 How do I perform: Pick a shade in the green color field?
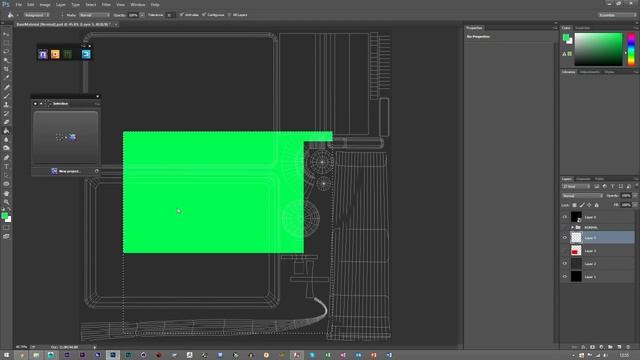(x=598, y=49)
